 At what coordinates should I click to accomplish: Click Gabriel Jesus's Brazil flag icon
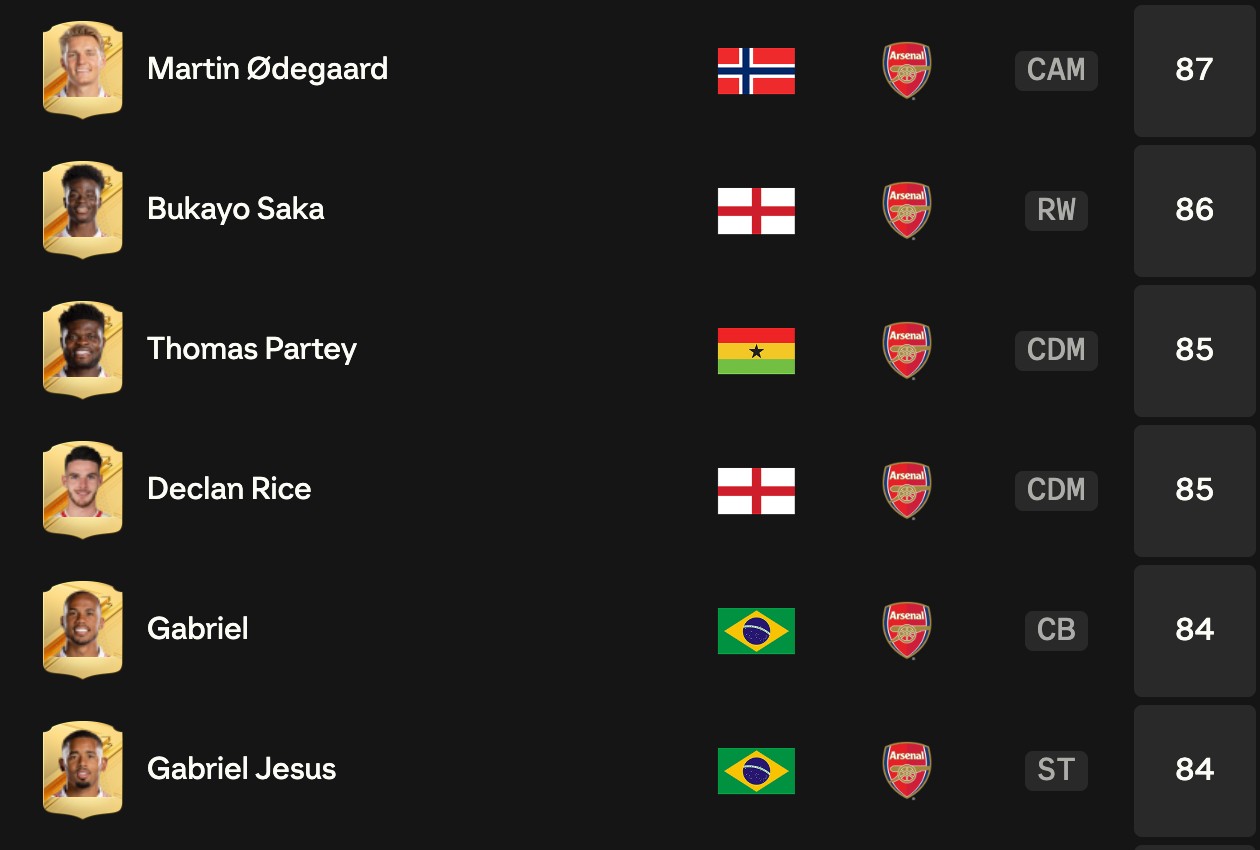[756, 771]
